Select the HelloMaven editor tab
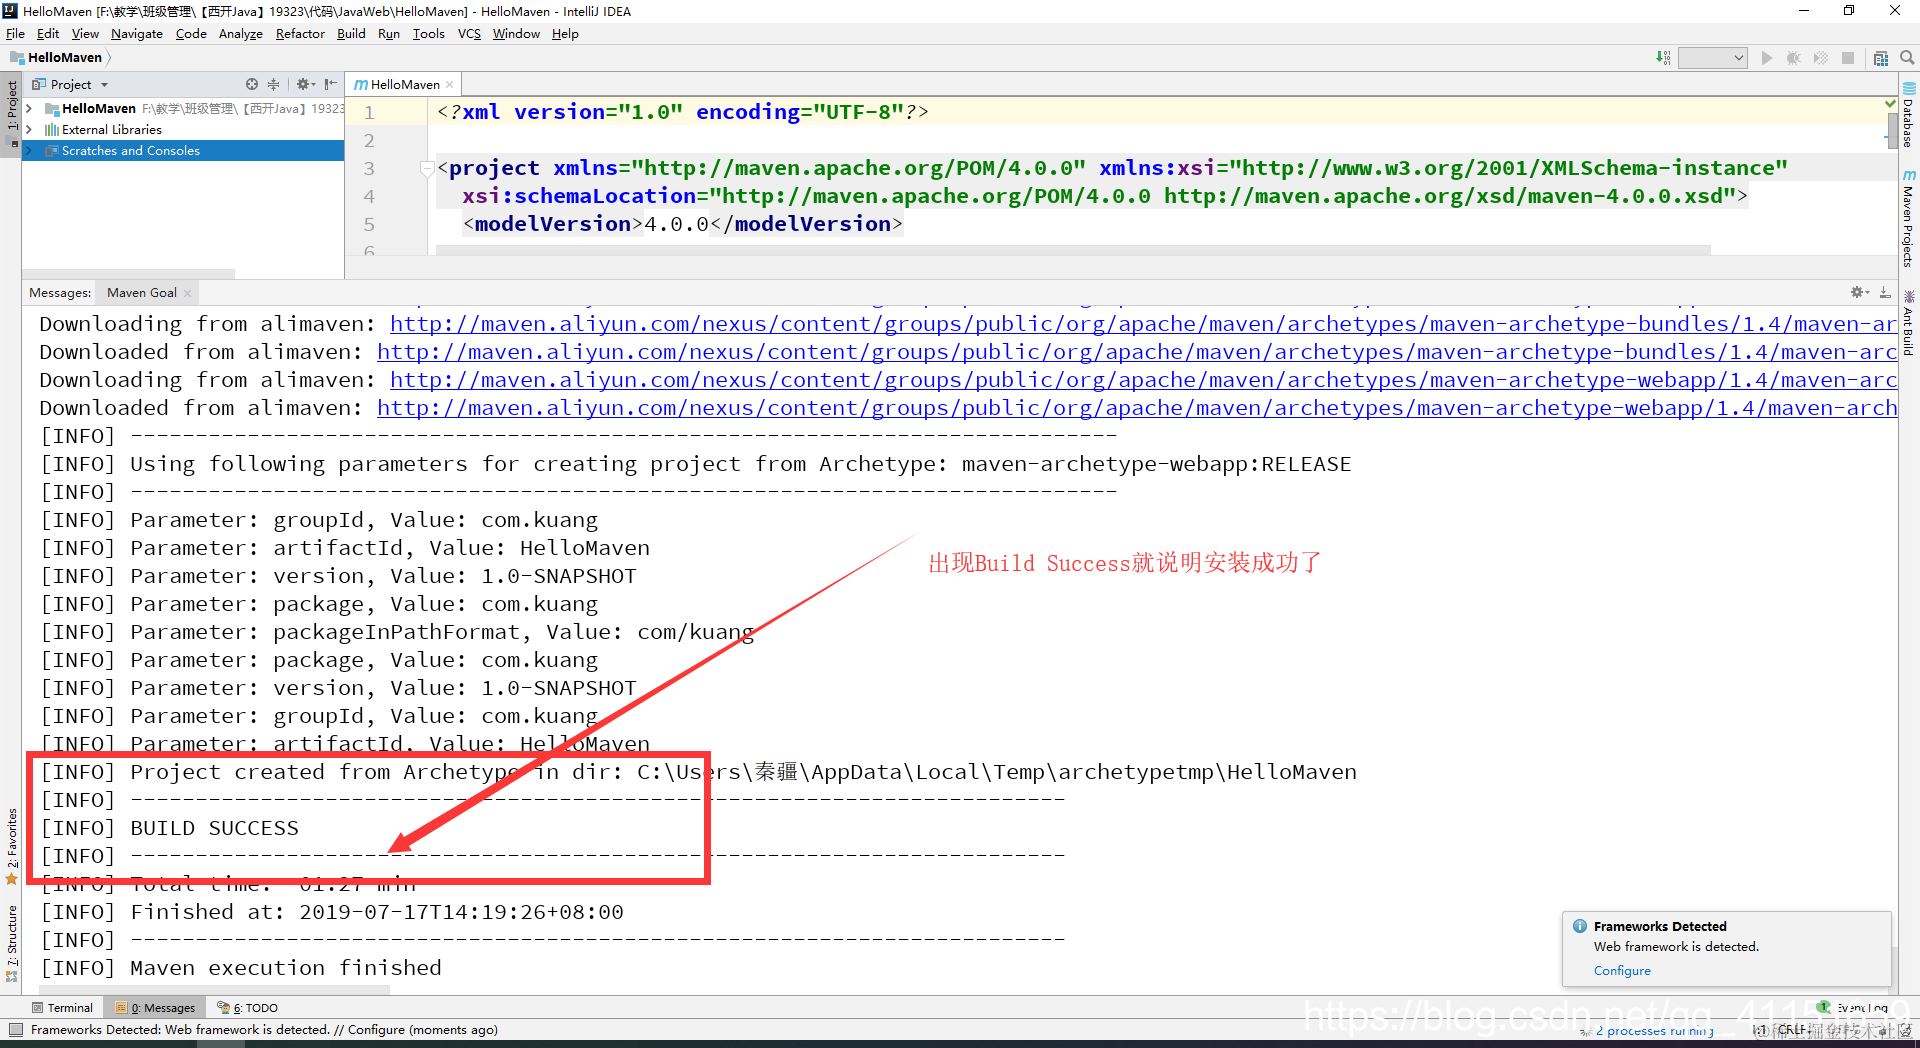The height and width of the screenshot is (1048, 1920). click(404, 85)
